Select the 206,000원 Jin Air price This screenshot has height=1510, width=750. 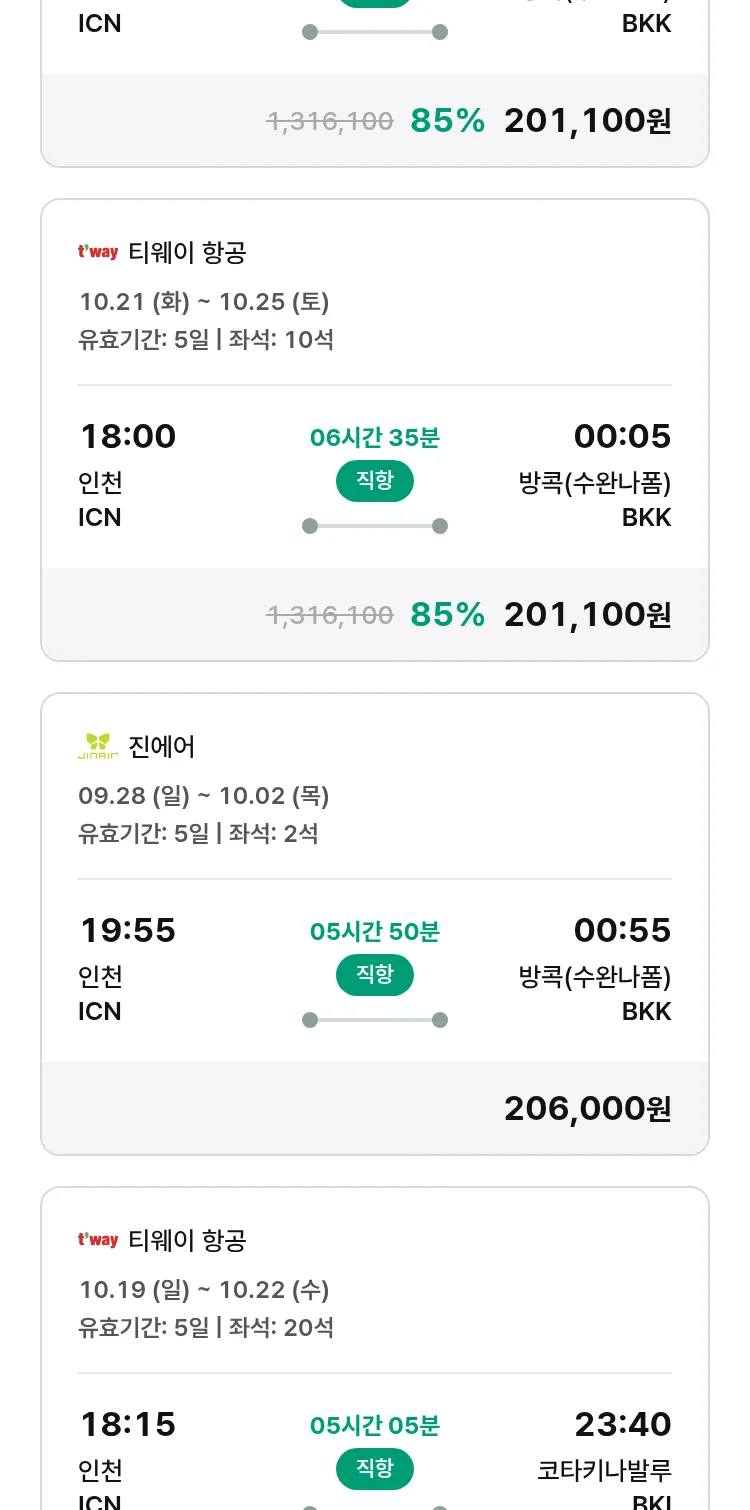tap(587, 1108)
